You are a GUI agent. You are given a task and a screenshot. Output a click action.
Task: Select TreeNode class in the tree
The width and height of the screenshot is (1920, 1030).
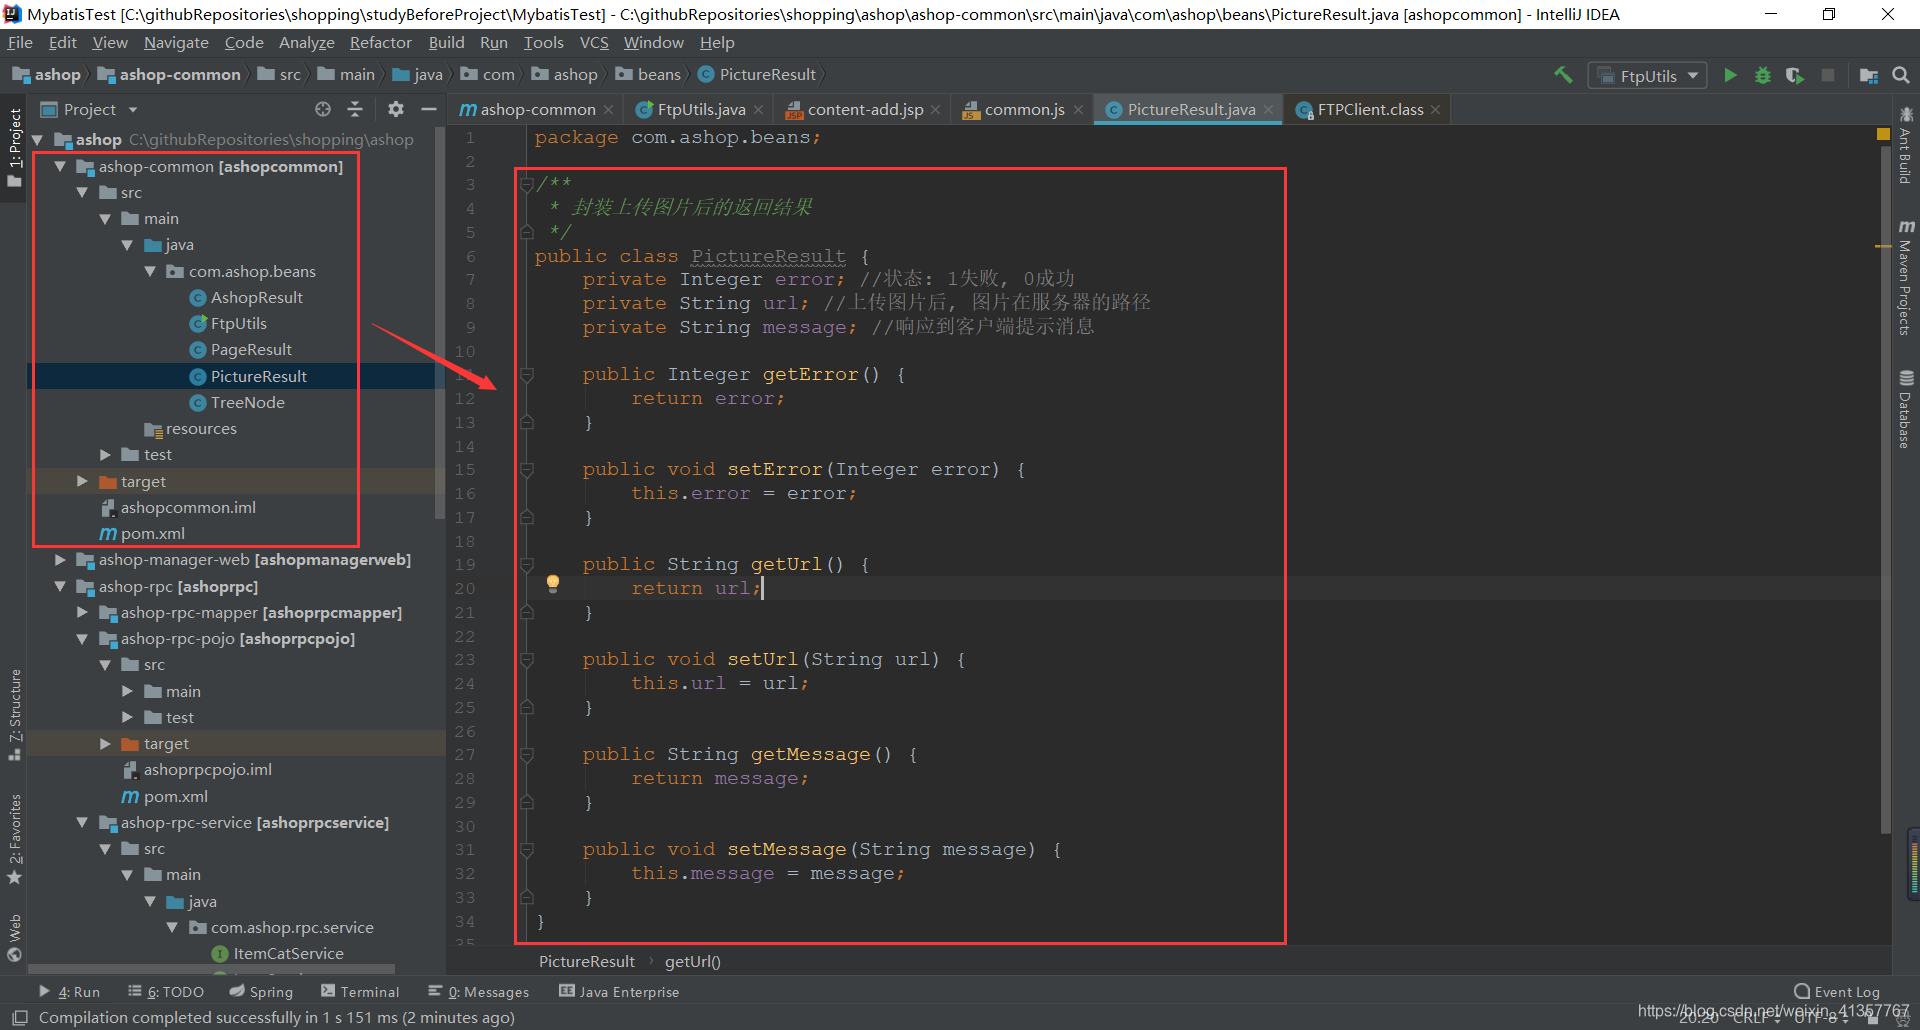[247, 402]
